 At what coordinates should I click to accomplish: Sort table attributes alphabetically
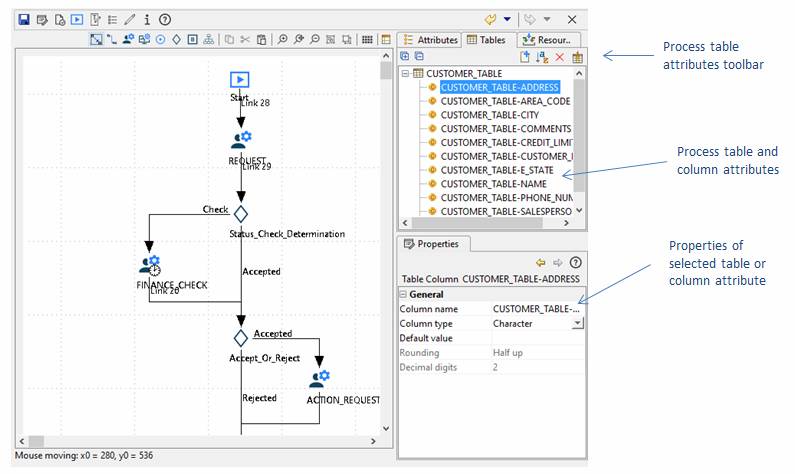543,58
